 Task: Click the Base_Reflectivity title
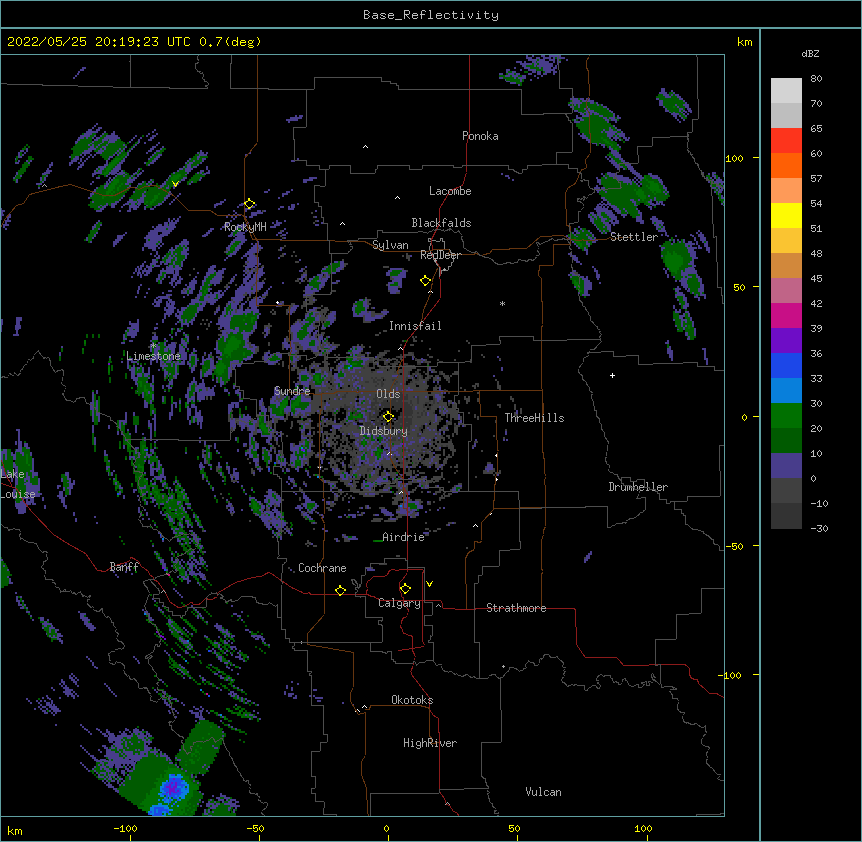(x=431, y=15)
